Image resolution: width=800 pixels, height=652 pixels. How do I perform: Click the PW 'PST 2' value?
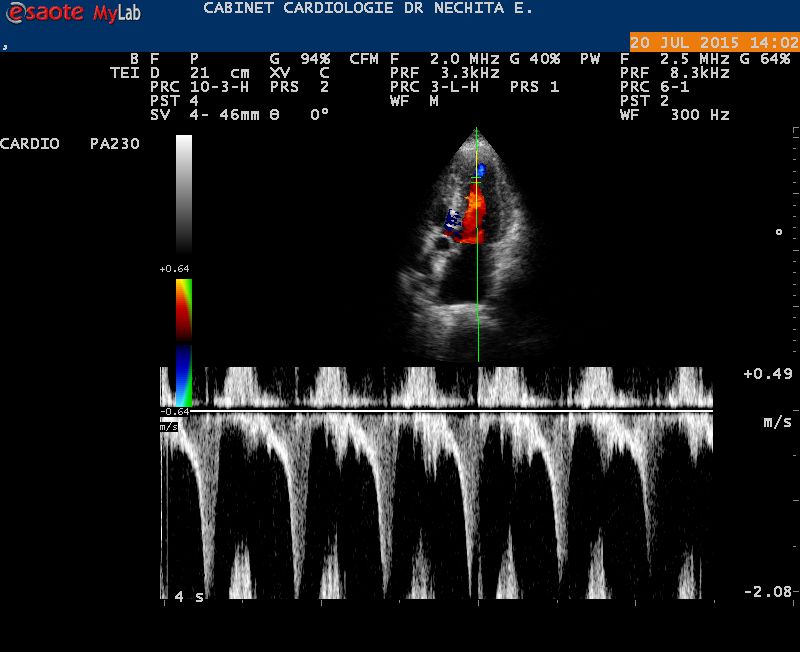click(x=645, y=101)
